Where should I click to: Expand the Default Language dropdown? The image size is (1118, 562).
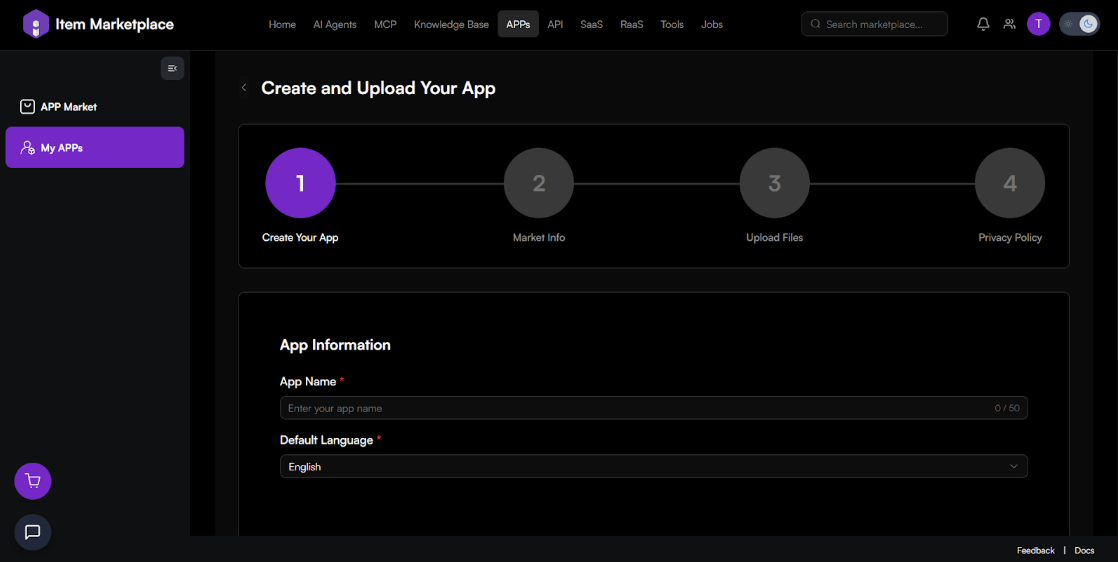coord(653,467)
